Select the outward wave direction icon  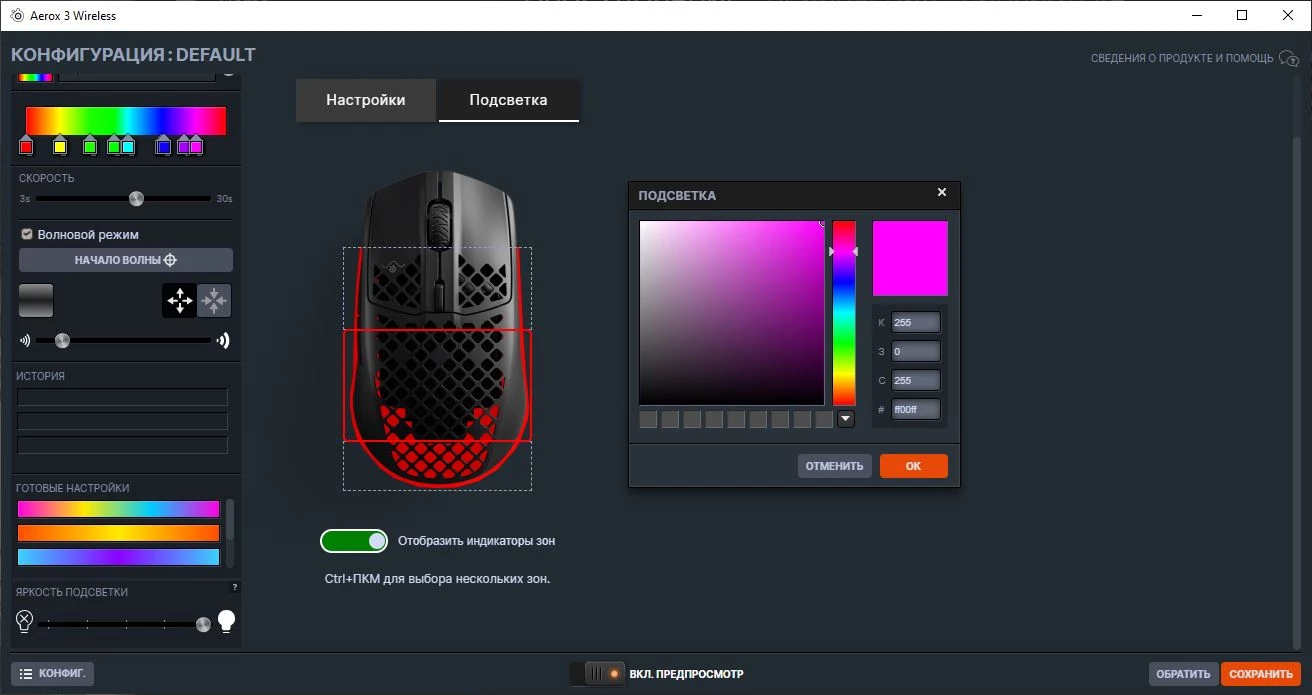(x=180, y=300)
